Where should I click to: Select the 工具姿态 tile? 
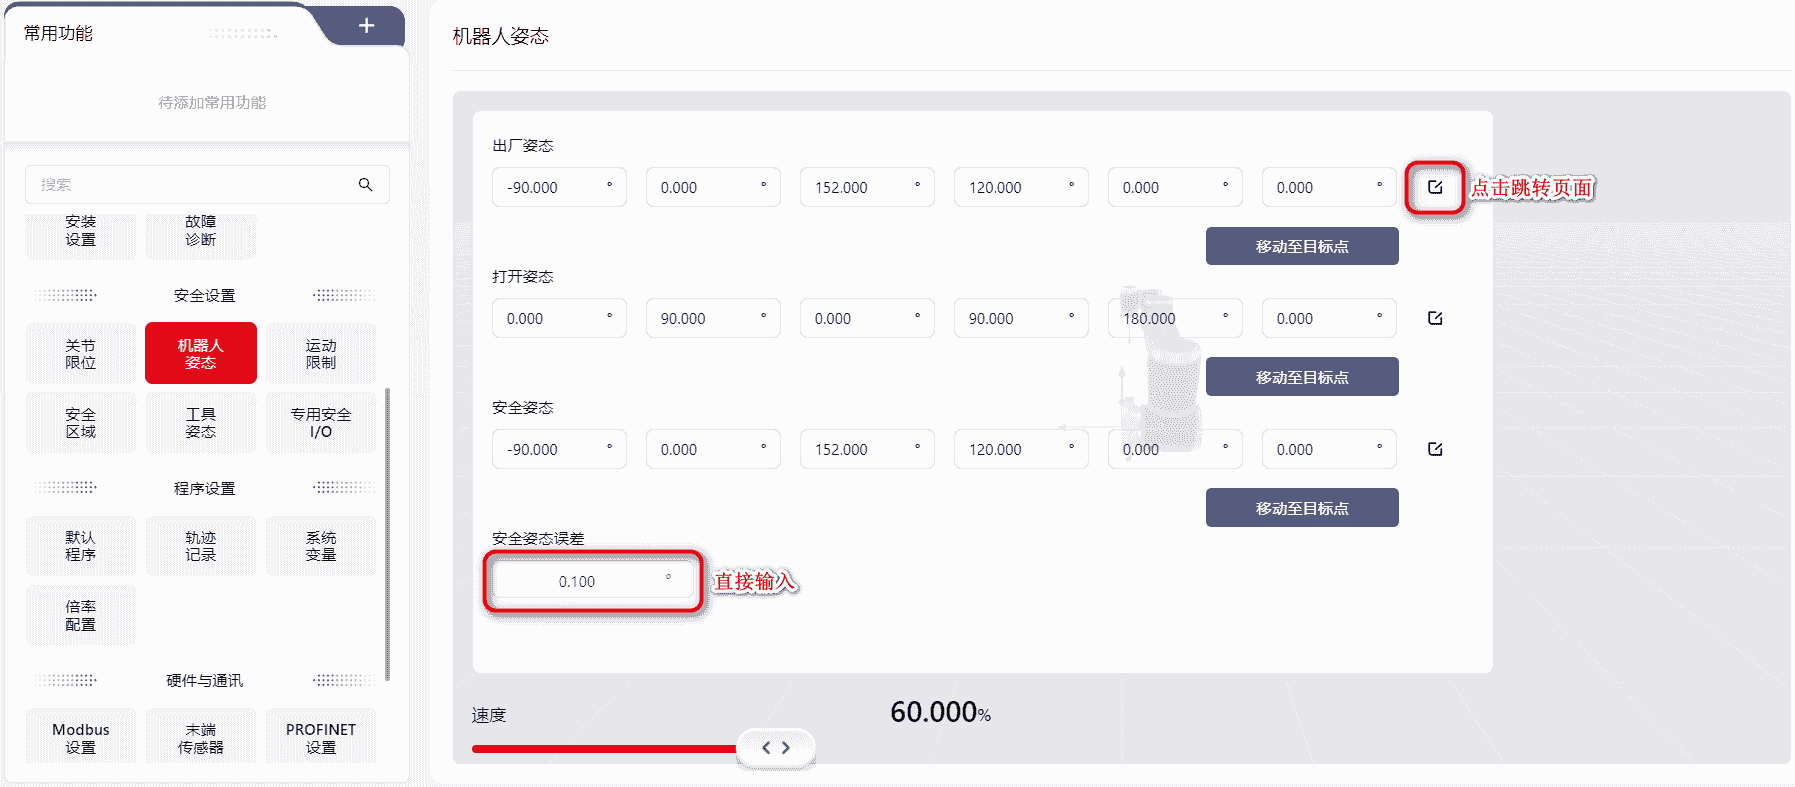(x=201, y=422)
